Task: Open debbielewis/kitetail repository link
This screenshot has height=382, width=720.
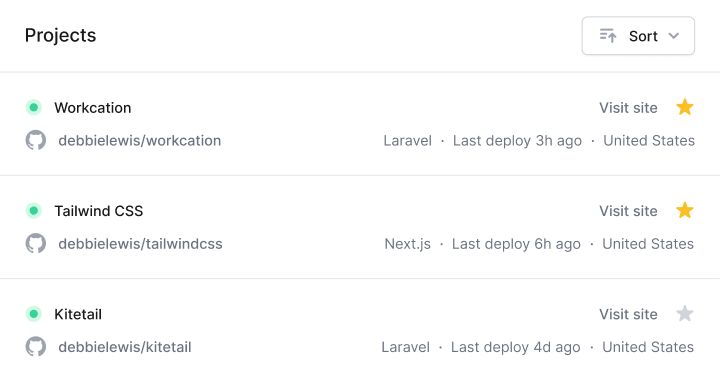Action: click(x=125, y=347)
